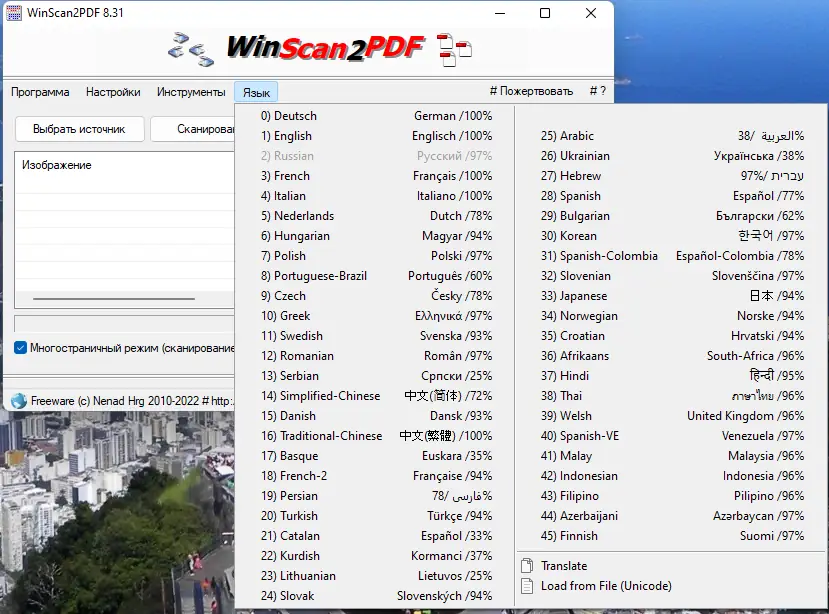Choose 12) Romanian language

pyautogui.click(x=376, y=356)
